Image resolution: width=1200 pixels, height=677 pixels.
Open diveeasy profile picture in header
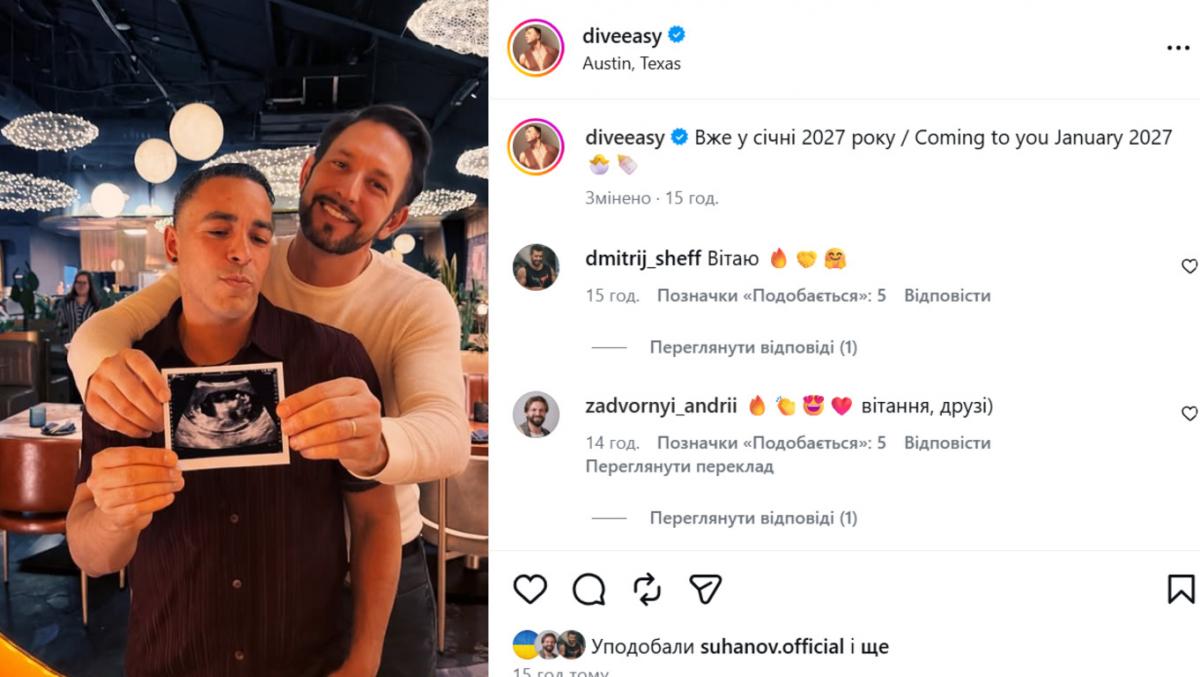[536, 48]
